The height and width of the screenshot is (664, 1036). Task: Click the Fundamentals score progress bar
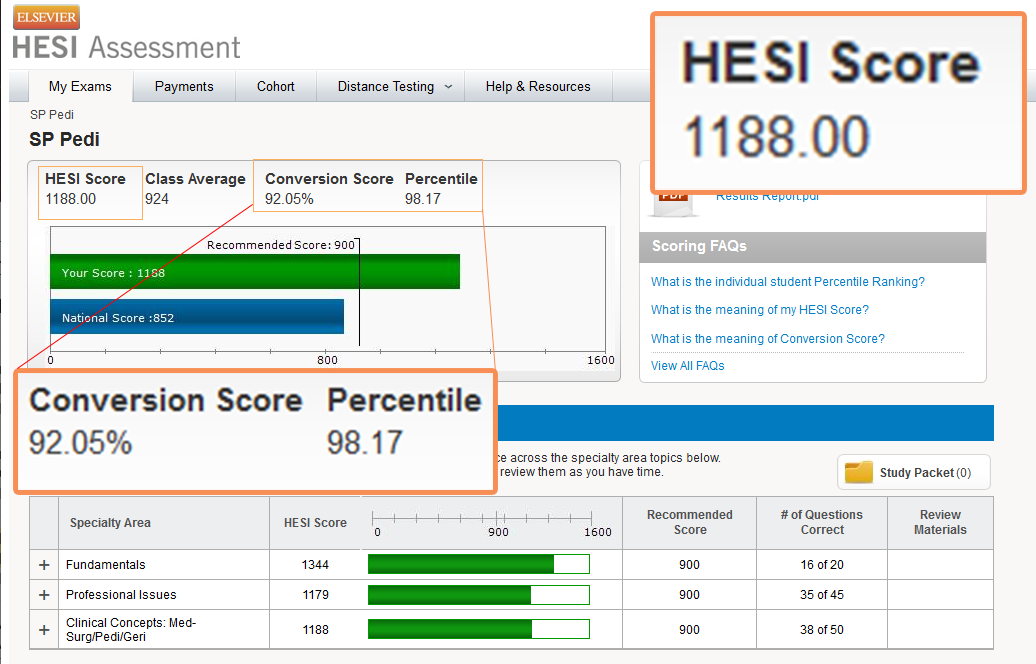tap(478, 565)
